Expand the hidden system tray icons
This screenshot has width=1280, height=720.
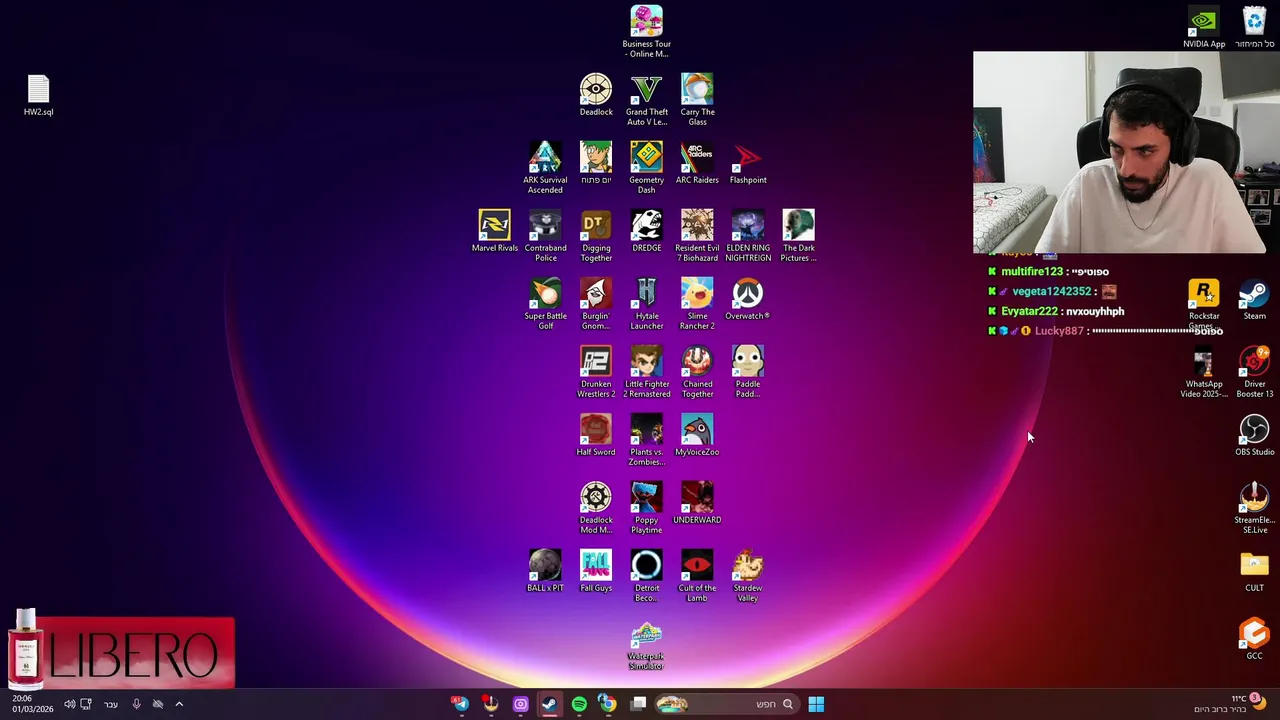[179, 704]
